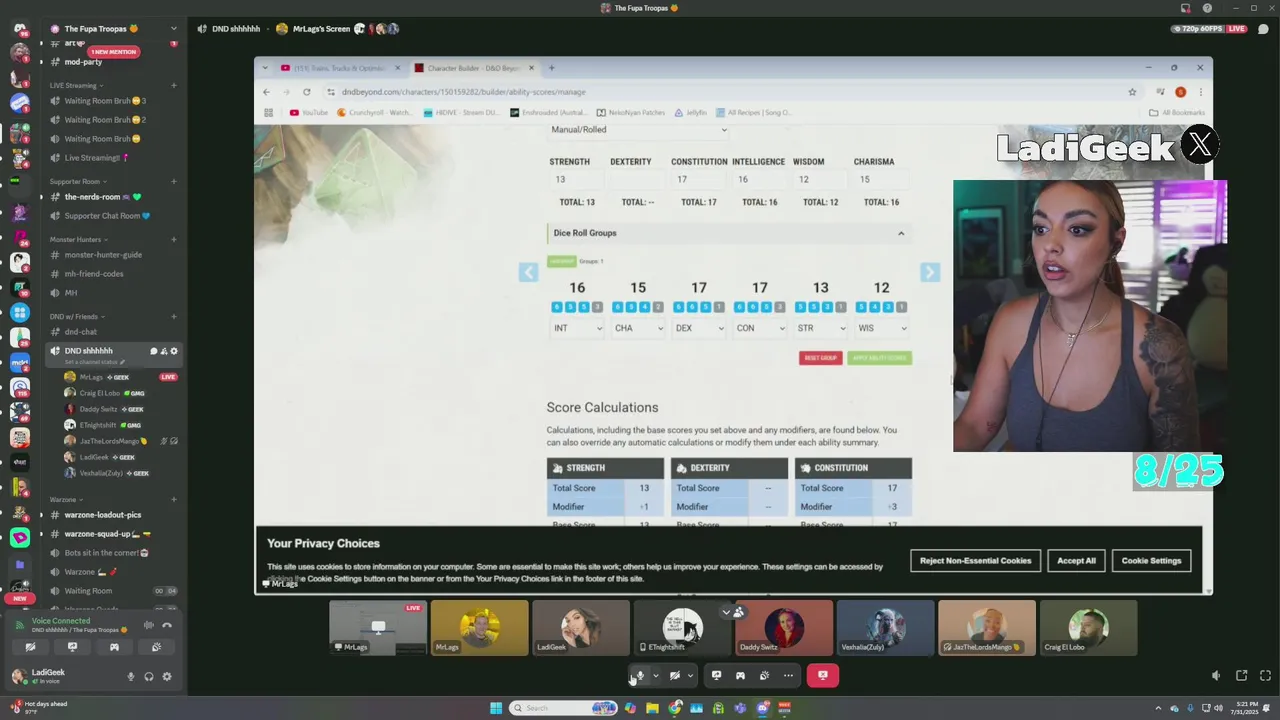Deafen with headphones icon in user panel
This screenshot has width=1280, height=720.
pyautogui.click(x=148, y=677)
